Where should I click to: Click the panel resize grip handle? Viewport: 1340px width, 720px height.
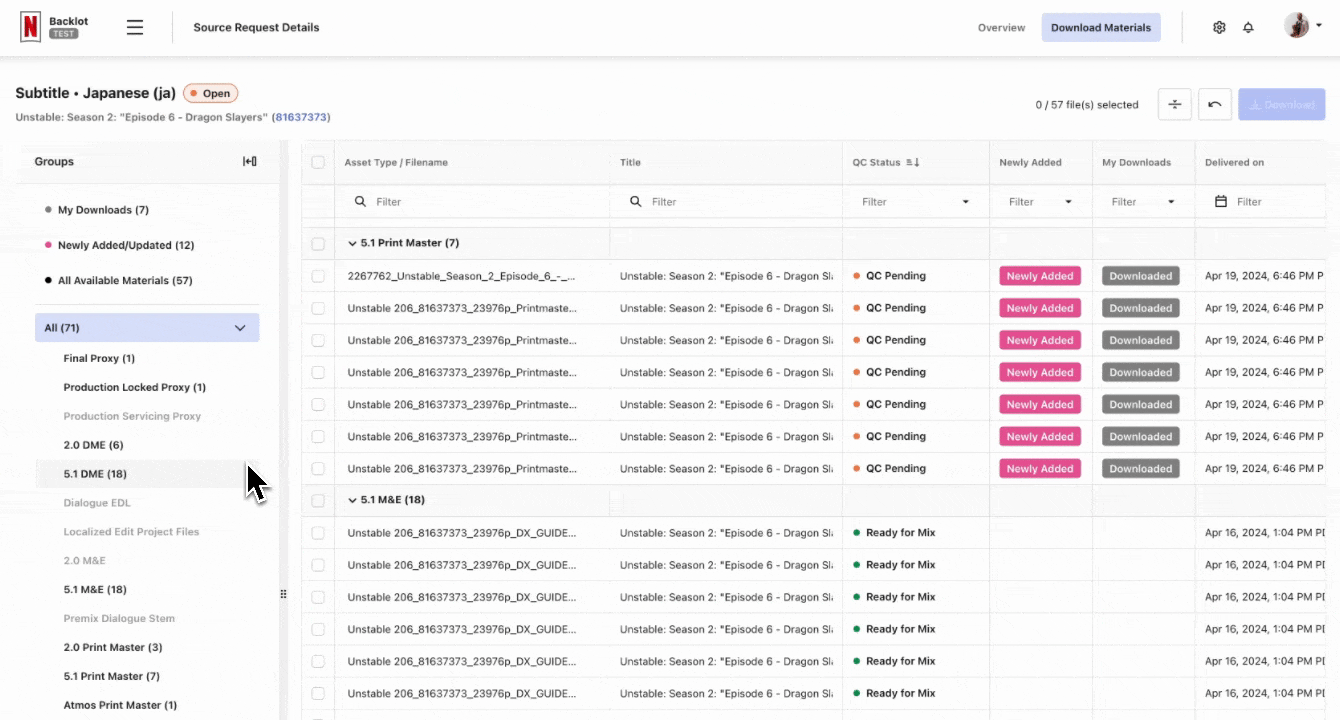click(283, 594)
